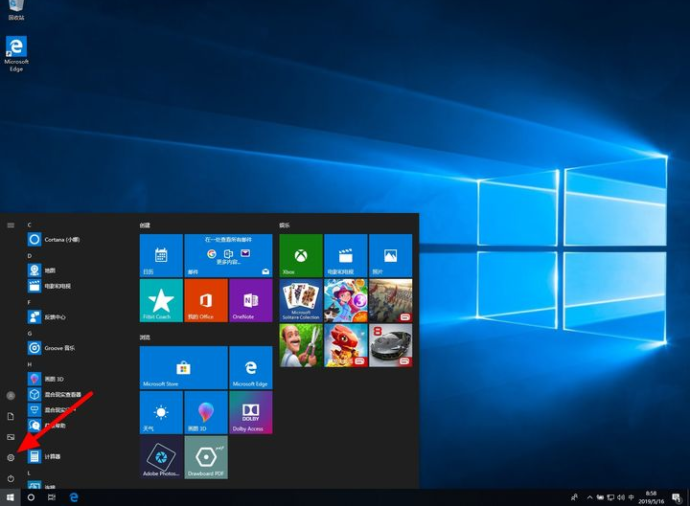The image size is (692, 506).
Task: Open the Documents shortcut in Start sidebar
Action: click(11, 416)
